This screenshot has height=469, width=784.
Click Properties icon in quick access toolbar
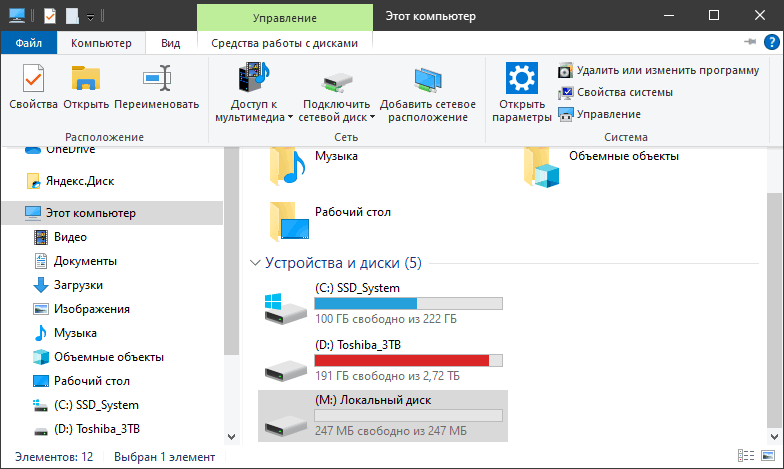click(x=51, y=16)
